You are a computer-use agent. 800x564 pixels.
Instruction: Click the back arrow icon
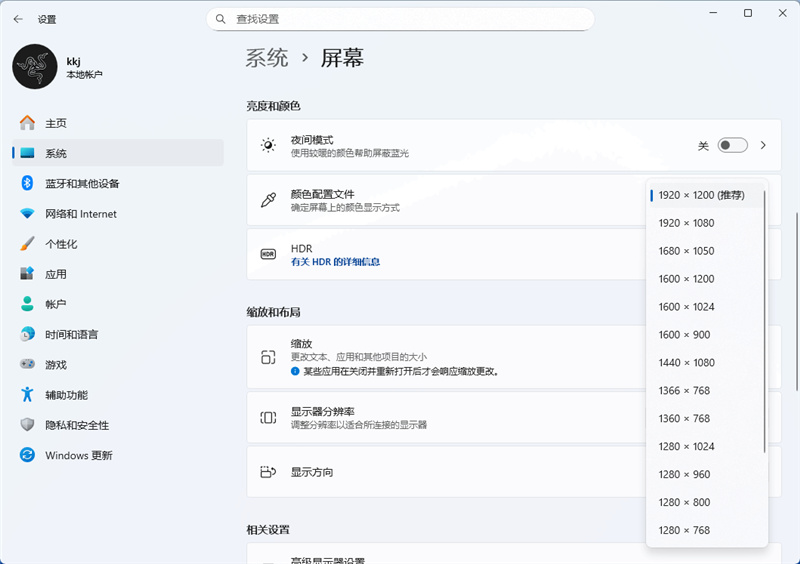coord(18,19)
